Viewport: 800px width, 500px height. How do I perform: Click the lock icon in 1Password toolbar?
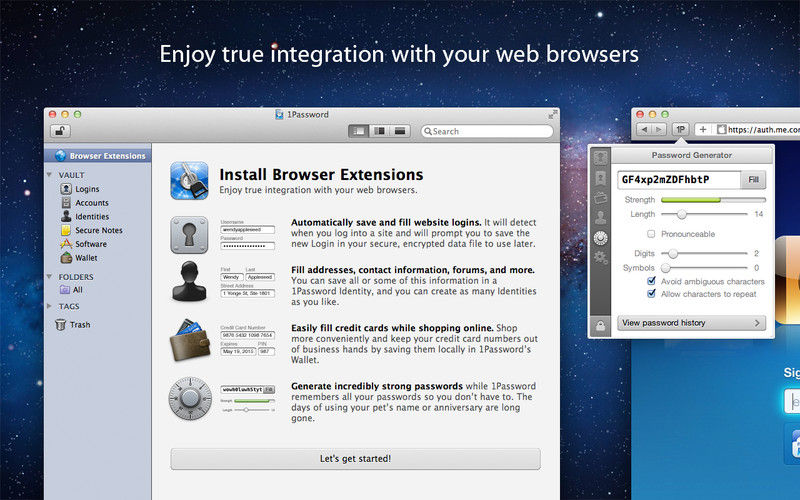[60, 131]
